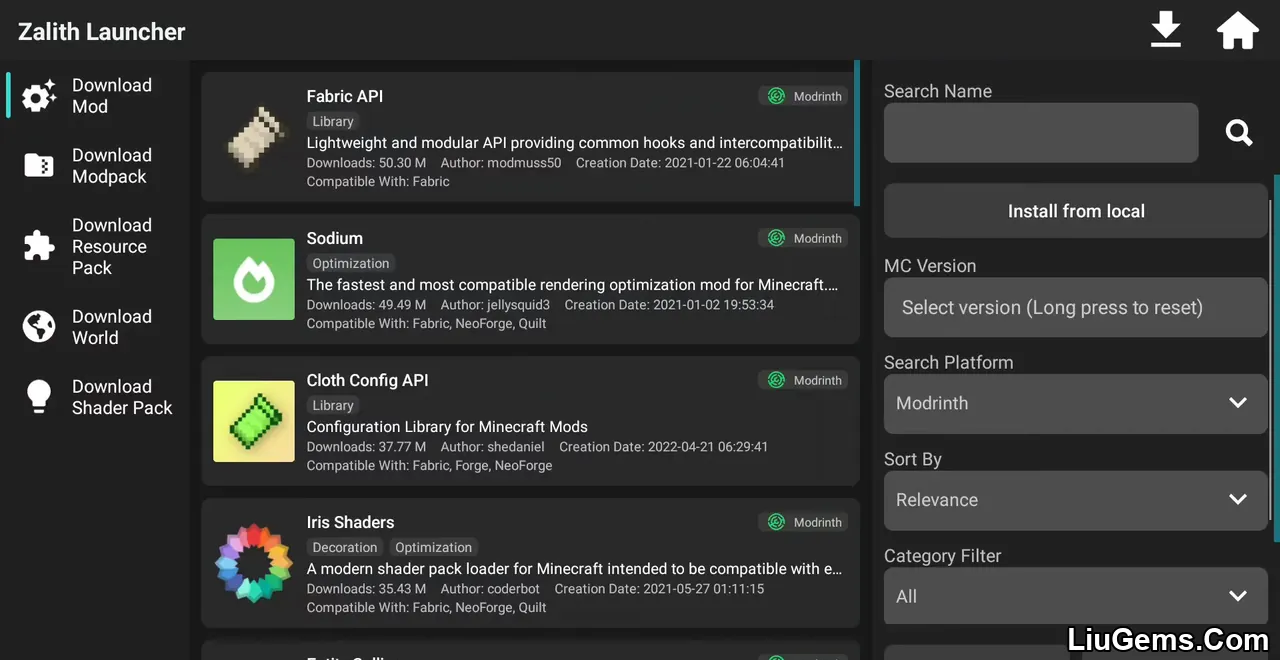This screenshot has width=1280, height=660.
Task: Focus the Search Name input field
Action: point(1041,132)
